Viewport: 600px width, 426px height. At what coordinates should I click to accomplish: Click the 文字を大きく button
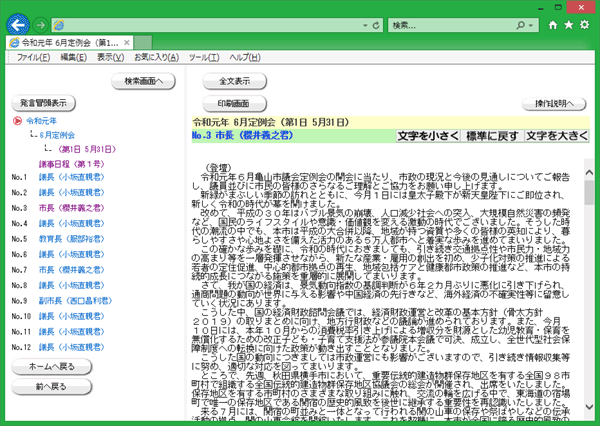[x=557, y=136]
